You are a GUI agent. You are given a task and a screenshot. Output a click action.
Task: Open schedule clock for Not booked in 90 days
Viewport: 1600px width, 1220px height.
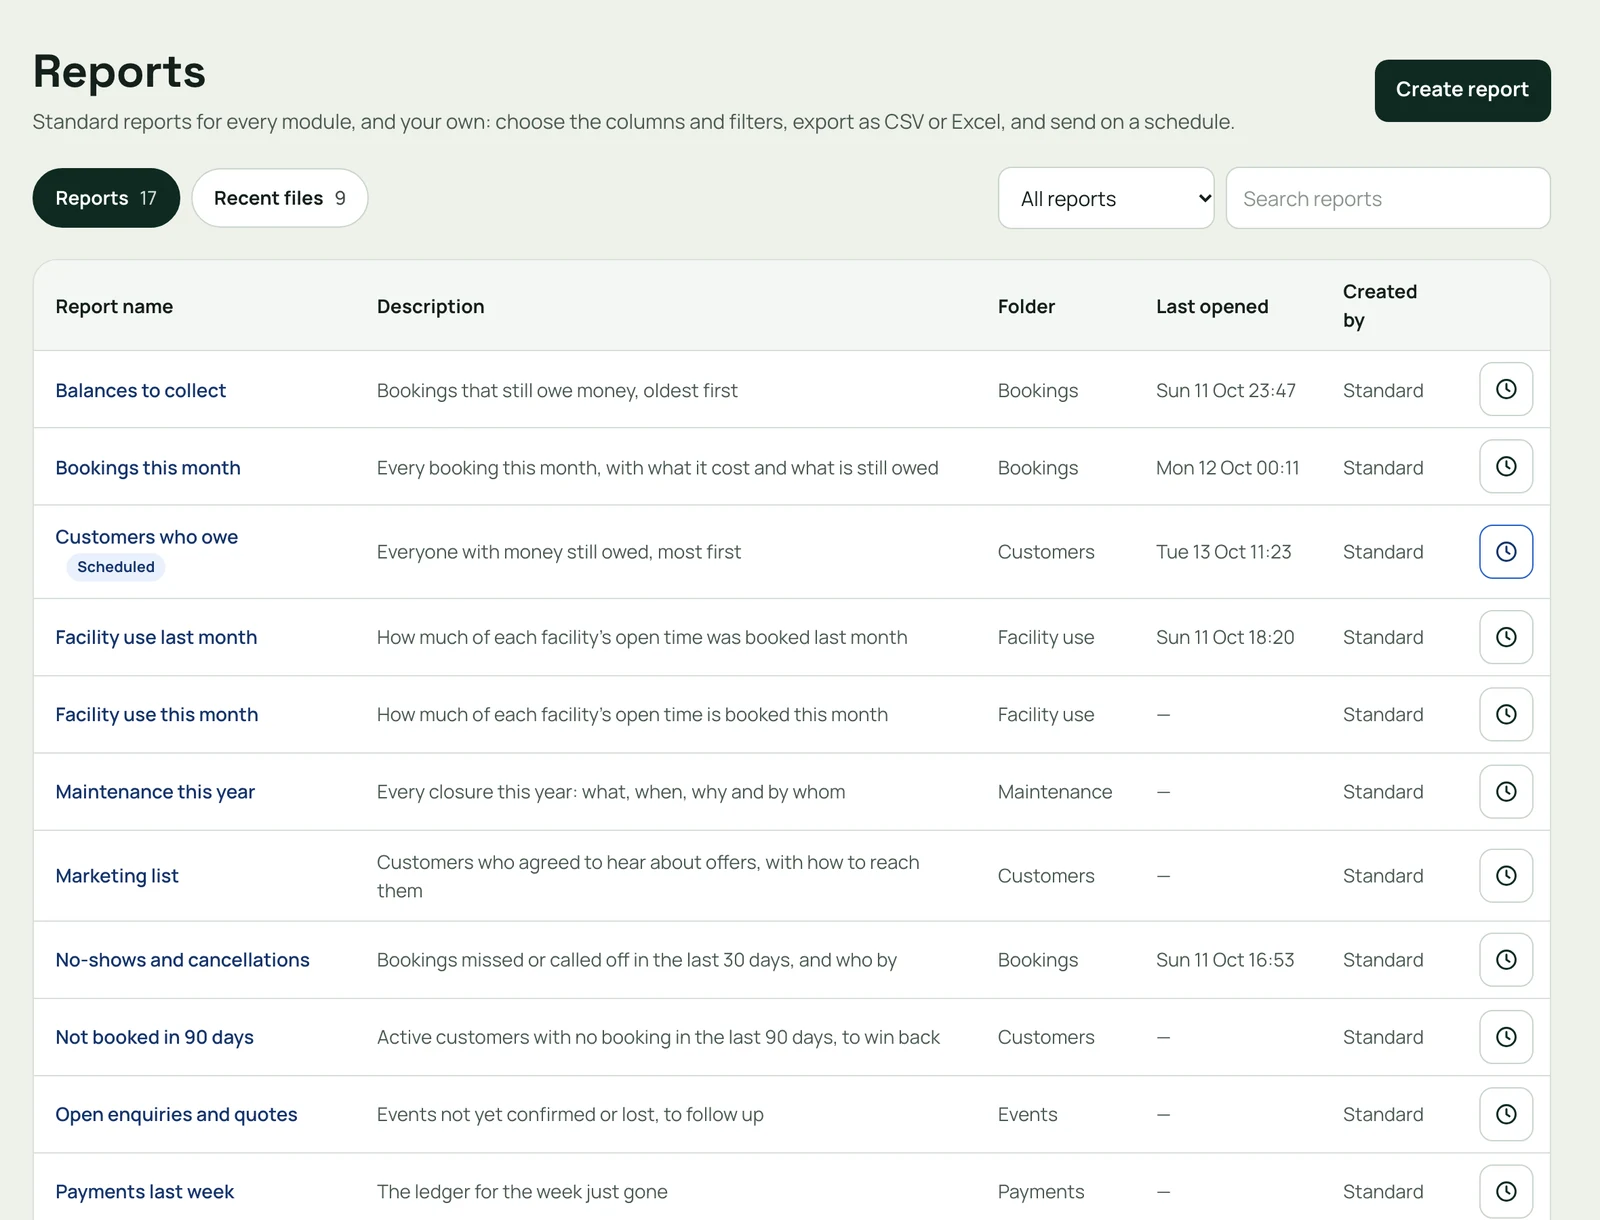pos(1506,1037)
